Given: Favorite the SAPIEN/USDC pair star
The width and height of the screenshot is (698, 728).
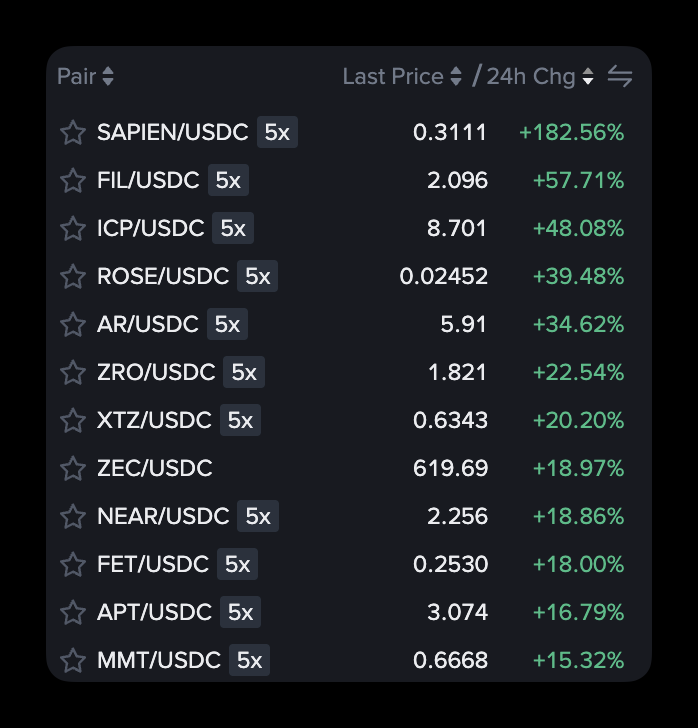Looking at the screenshot, I should [x=73, y=133].
